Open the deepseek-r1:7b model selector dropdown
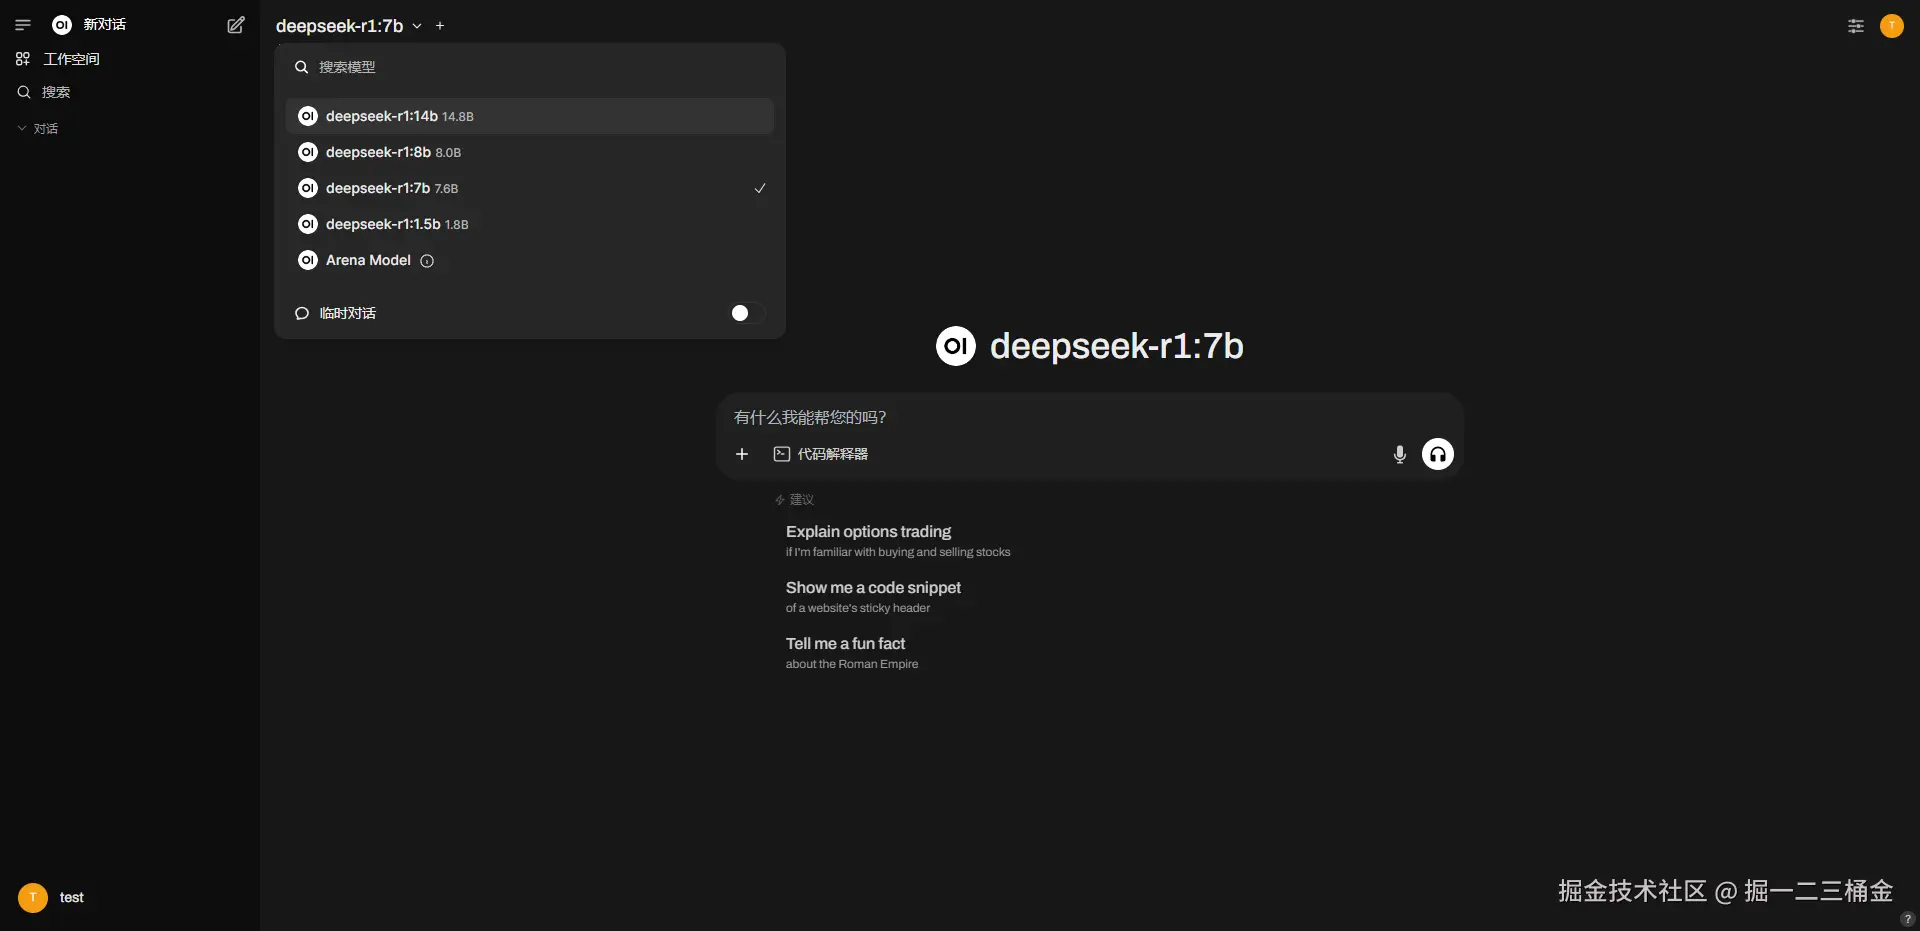Viewport: 1920px width, 931px height. 349,26
